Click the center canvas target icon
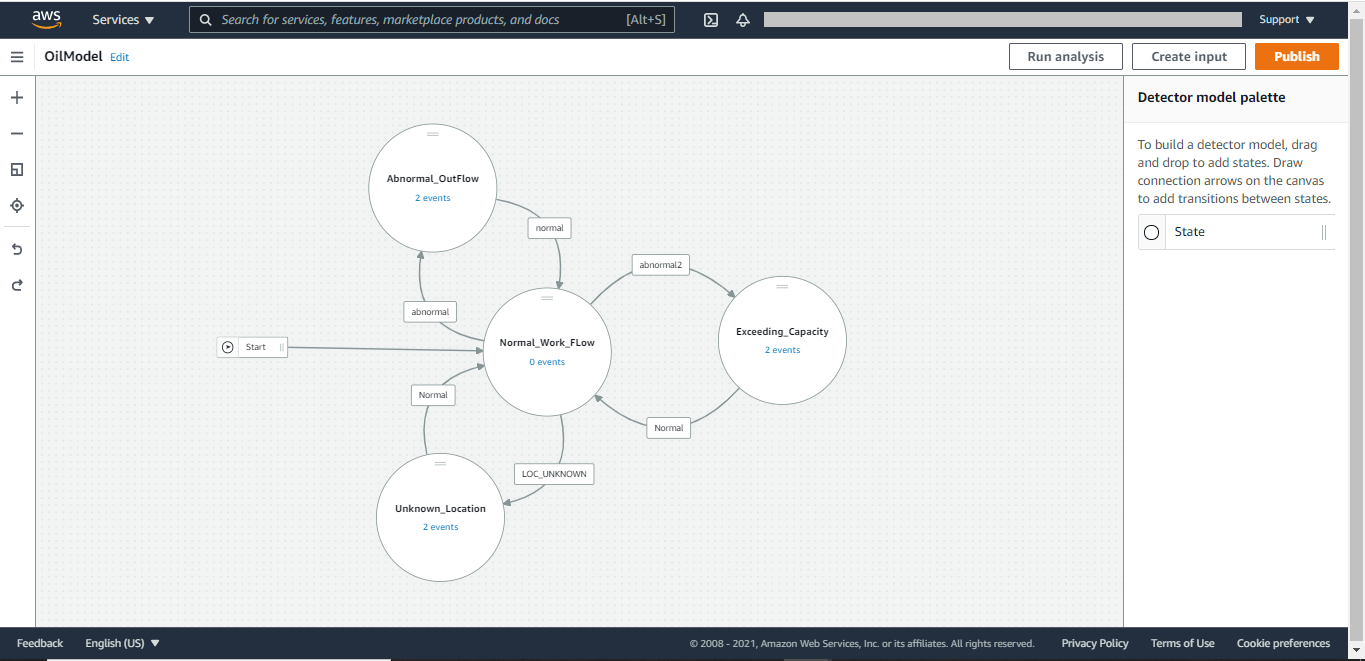Viewport: 1365px width, 661px height. (x=17, y=206)
